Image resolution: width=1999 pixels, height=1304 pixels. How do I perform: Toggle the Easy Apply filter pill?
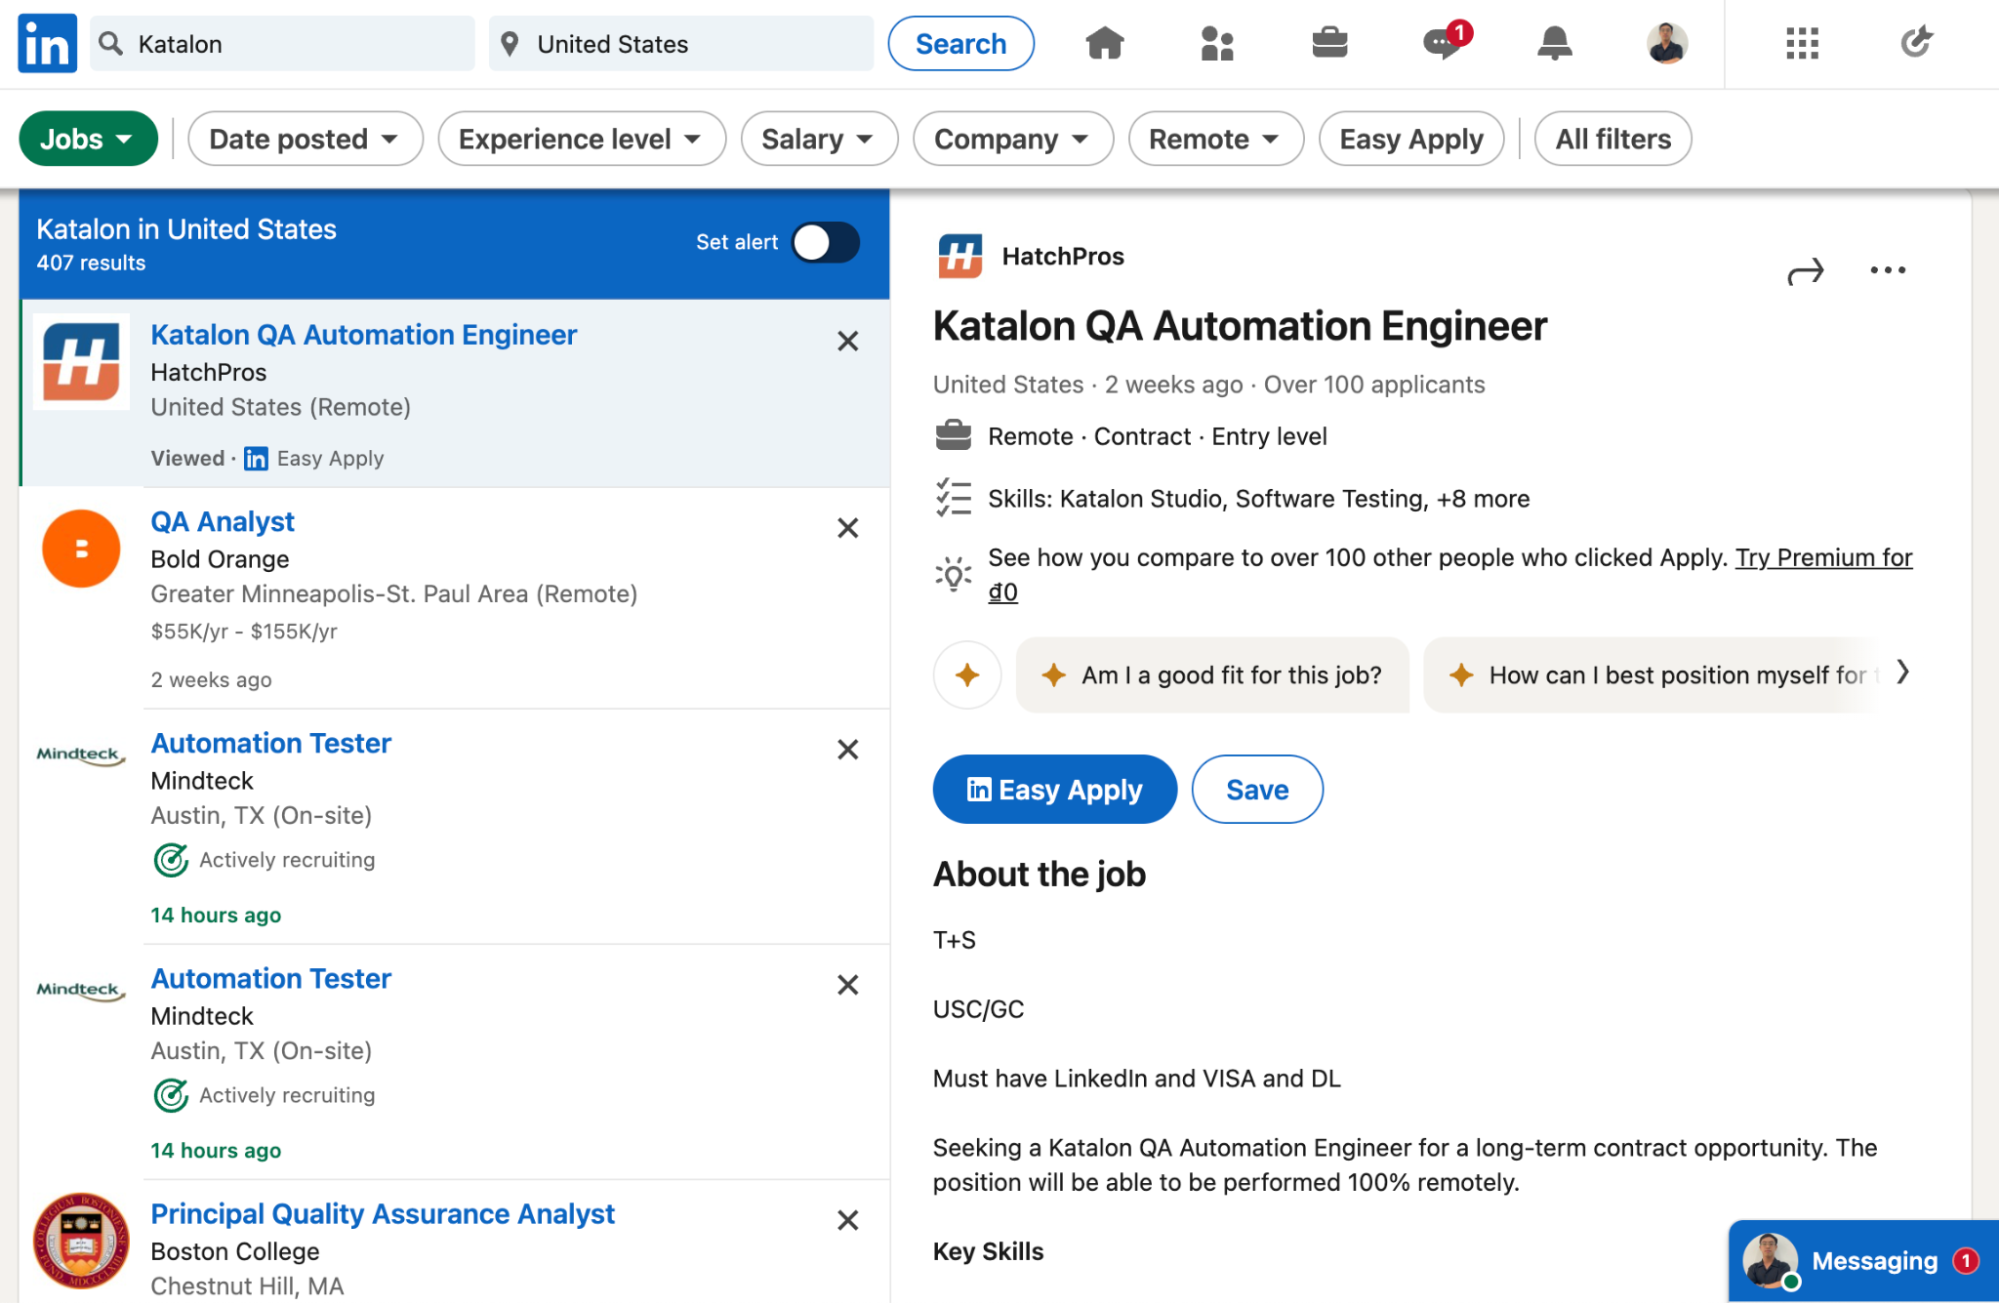[1411, 138]
